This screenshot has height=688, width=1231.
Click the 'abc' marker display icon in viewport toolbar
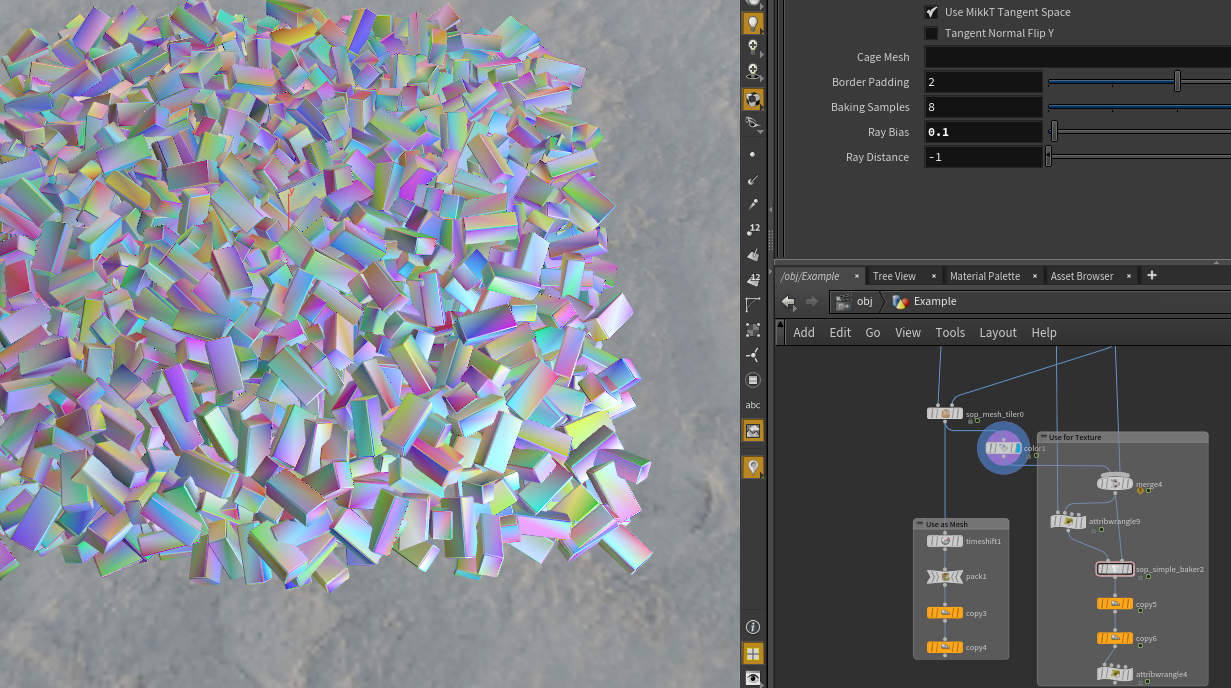coord(753,404)
